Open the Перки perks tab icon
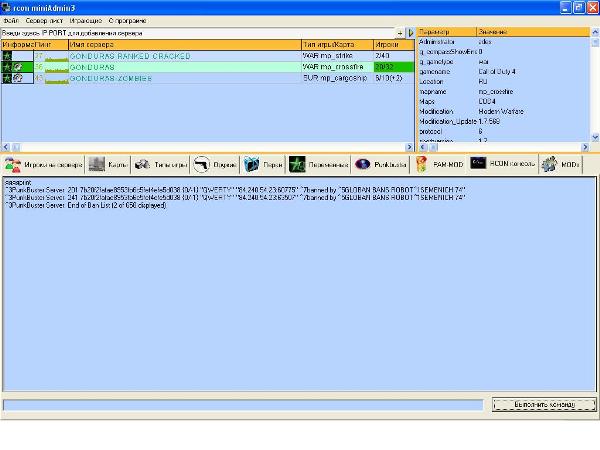The image size is (600, 450). tap(251, 165)
